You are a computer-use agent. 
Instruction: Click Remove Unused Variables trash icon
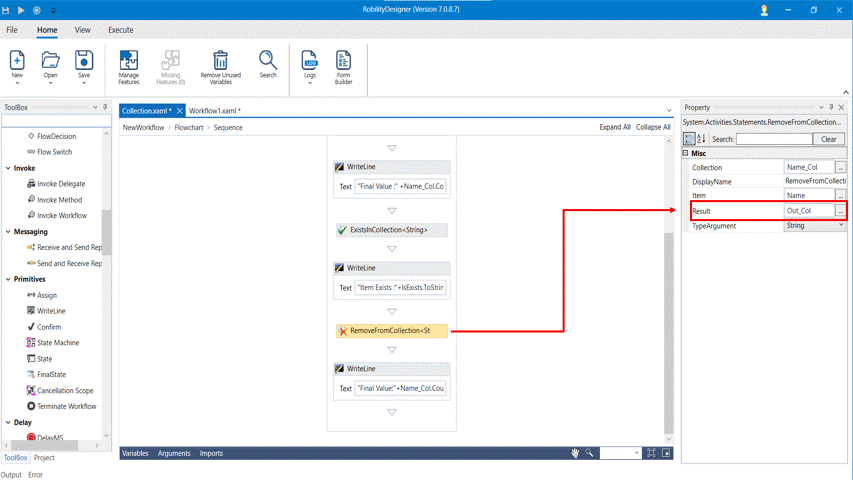220,61
